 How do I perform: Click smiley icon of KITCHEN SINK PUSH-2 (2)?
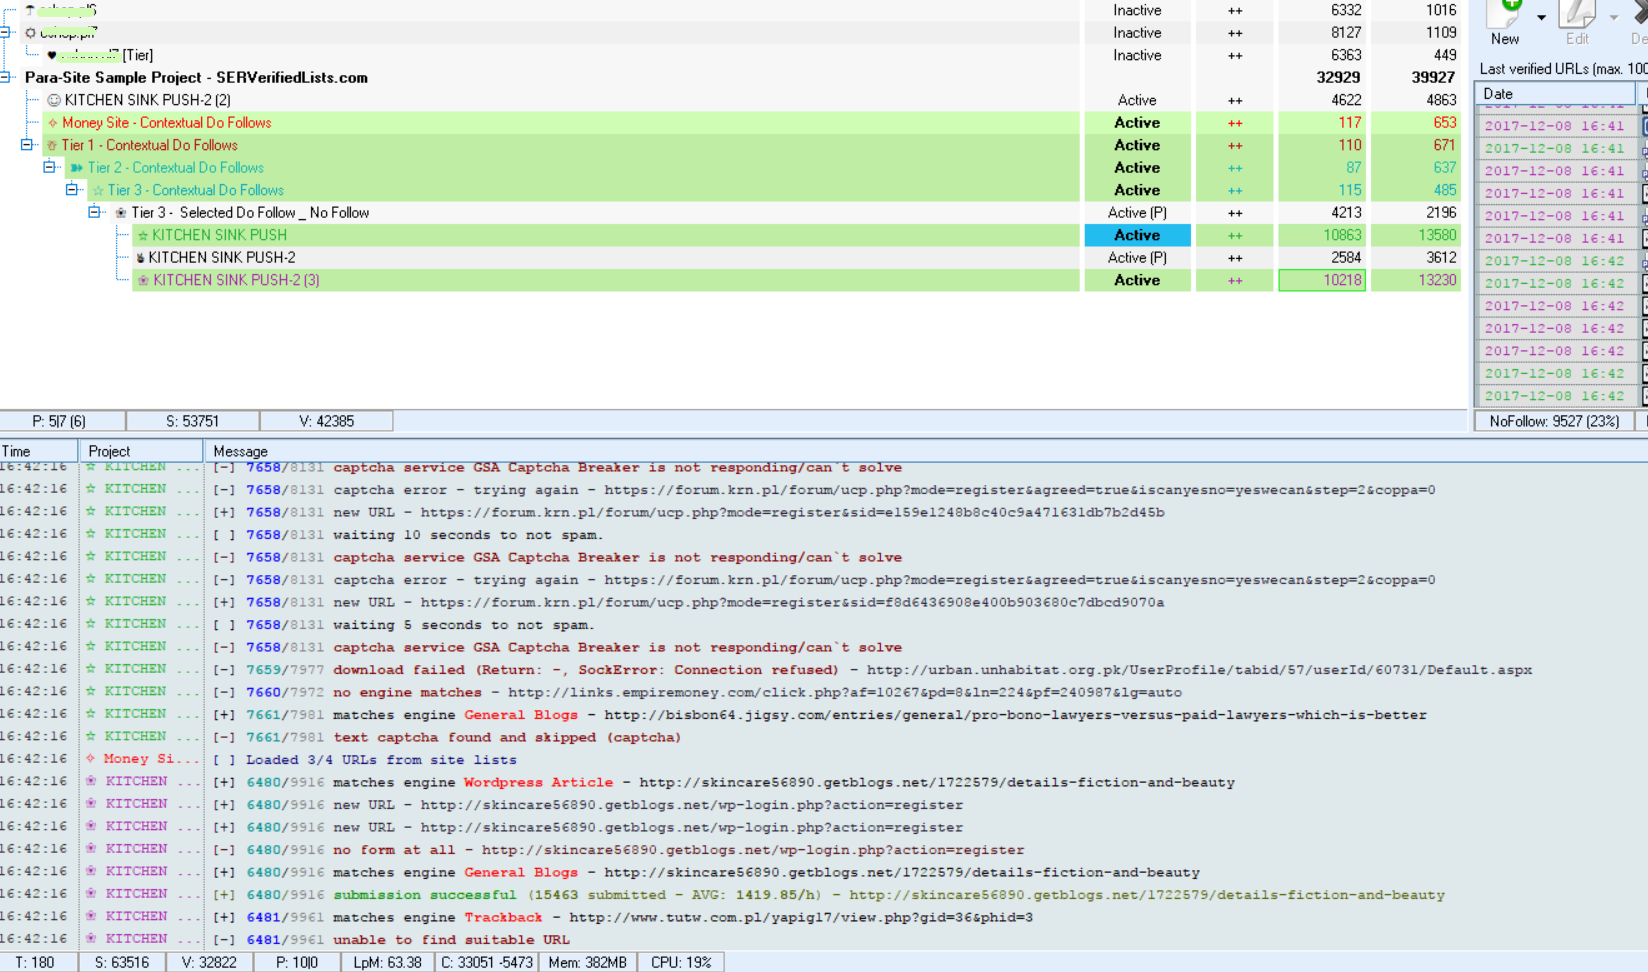(x=54, y=100)
